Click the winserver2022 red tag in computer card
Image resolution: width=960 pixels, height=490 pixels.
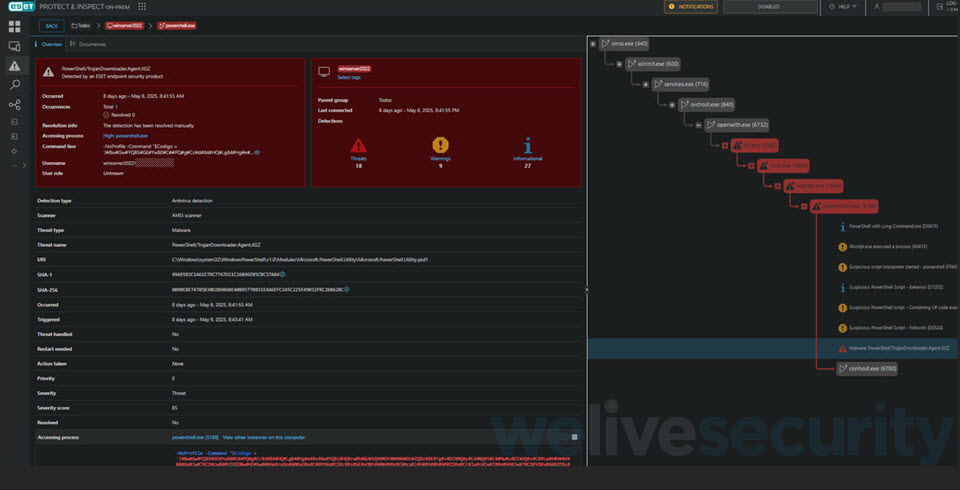click(x=354, y=69)
